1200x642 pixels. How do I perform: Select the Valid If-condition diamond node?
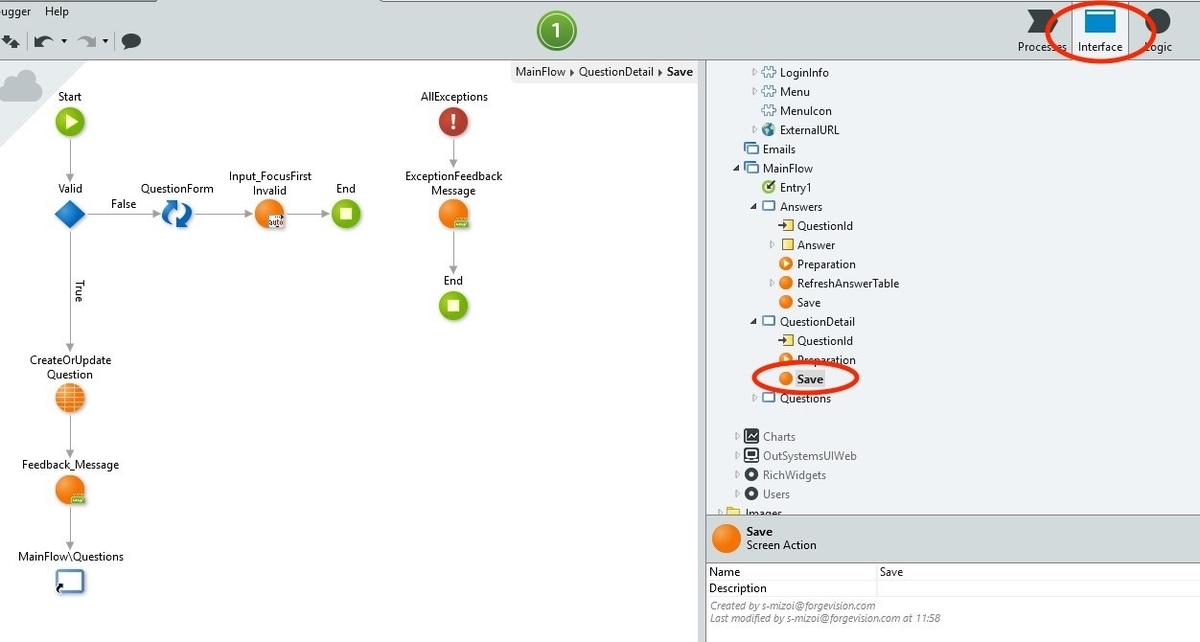70,213
